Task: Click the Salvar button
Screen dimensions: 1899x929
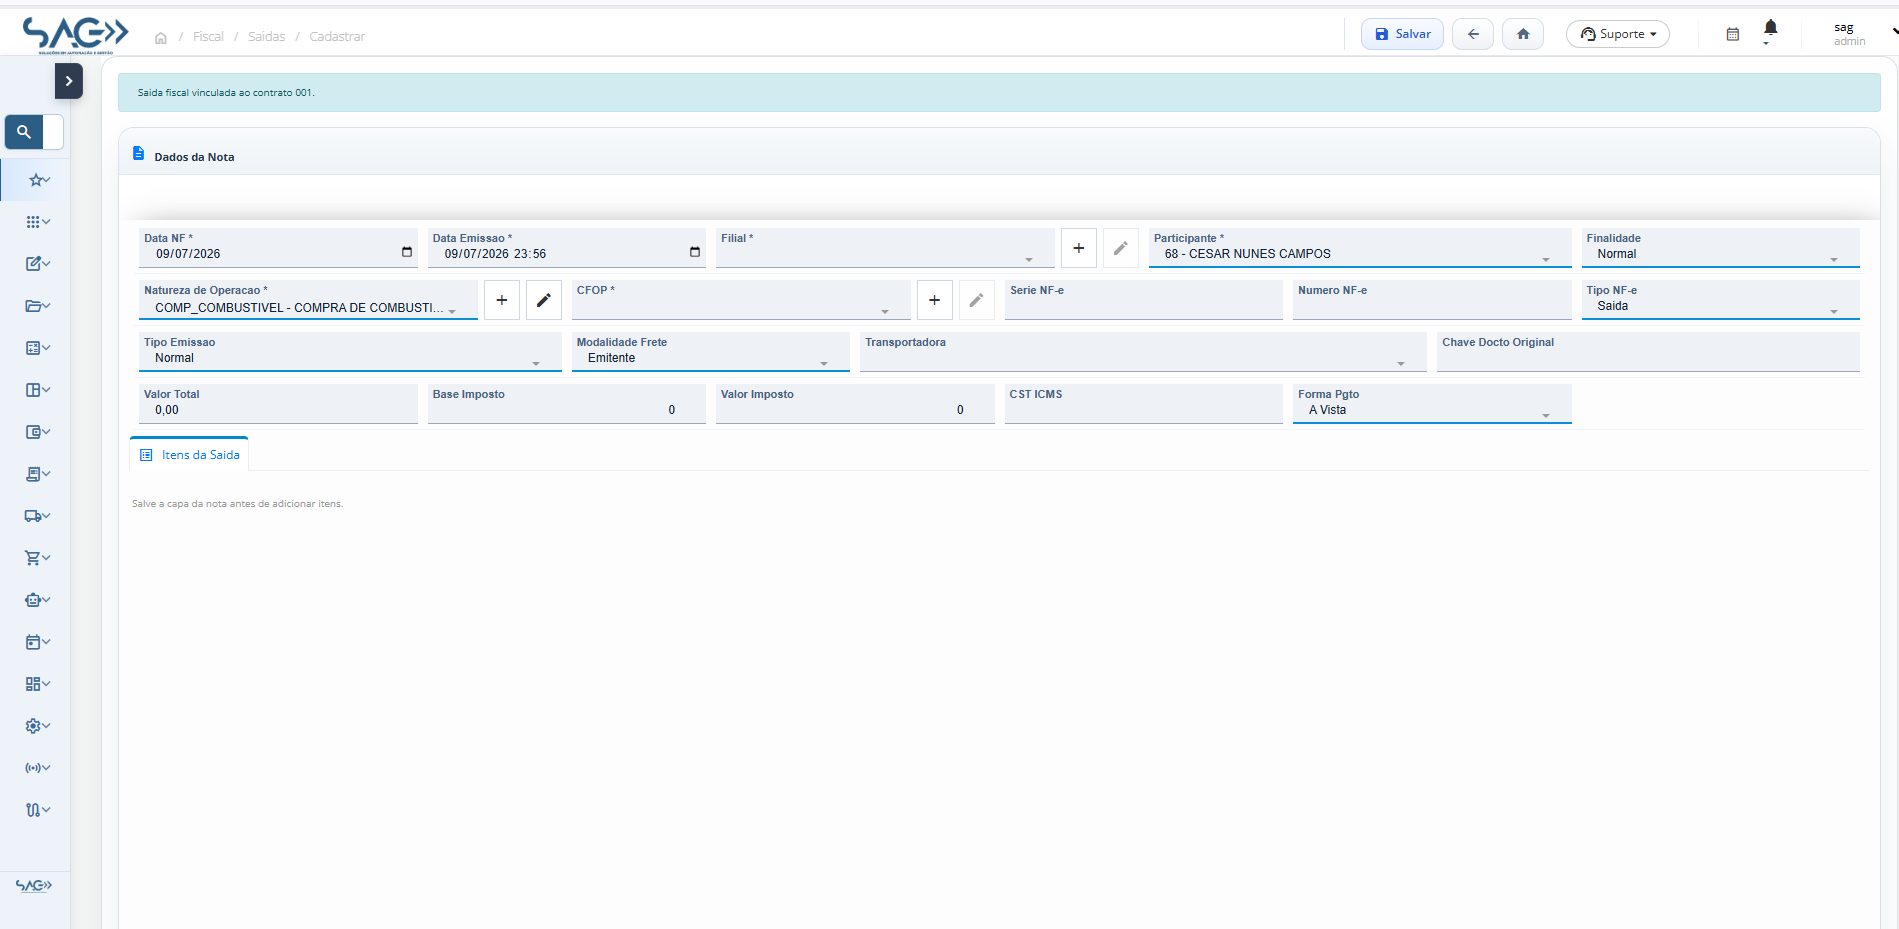Action: click(x=1402, y=34)
